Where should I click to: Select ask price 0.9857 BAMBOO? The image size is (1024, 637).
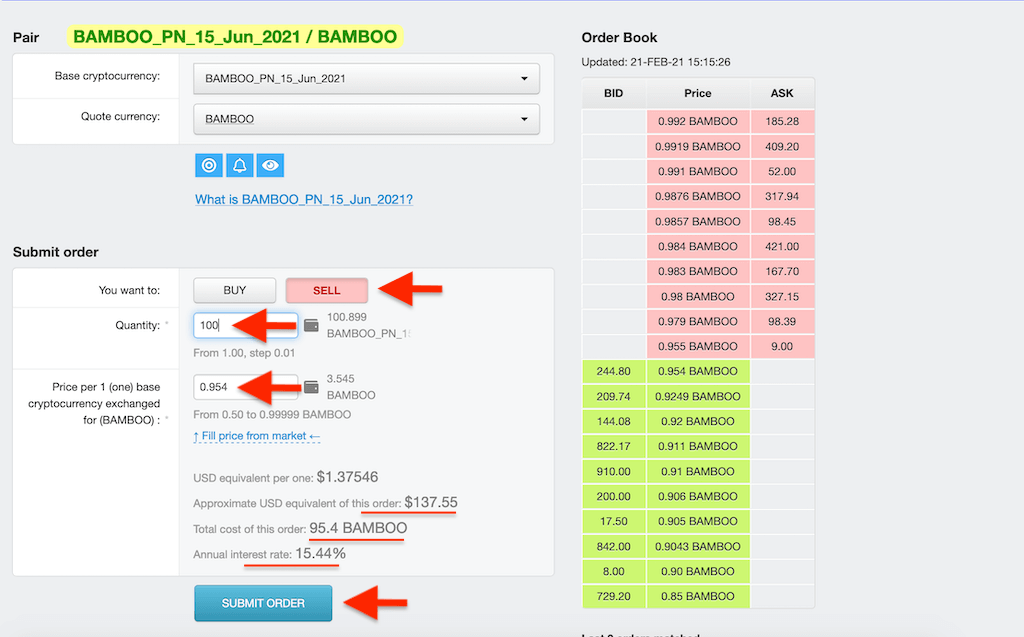click(x=697, y=221)
